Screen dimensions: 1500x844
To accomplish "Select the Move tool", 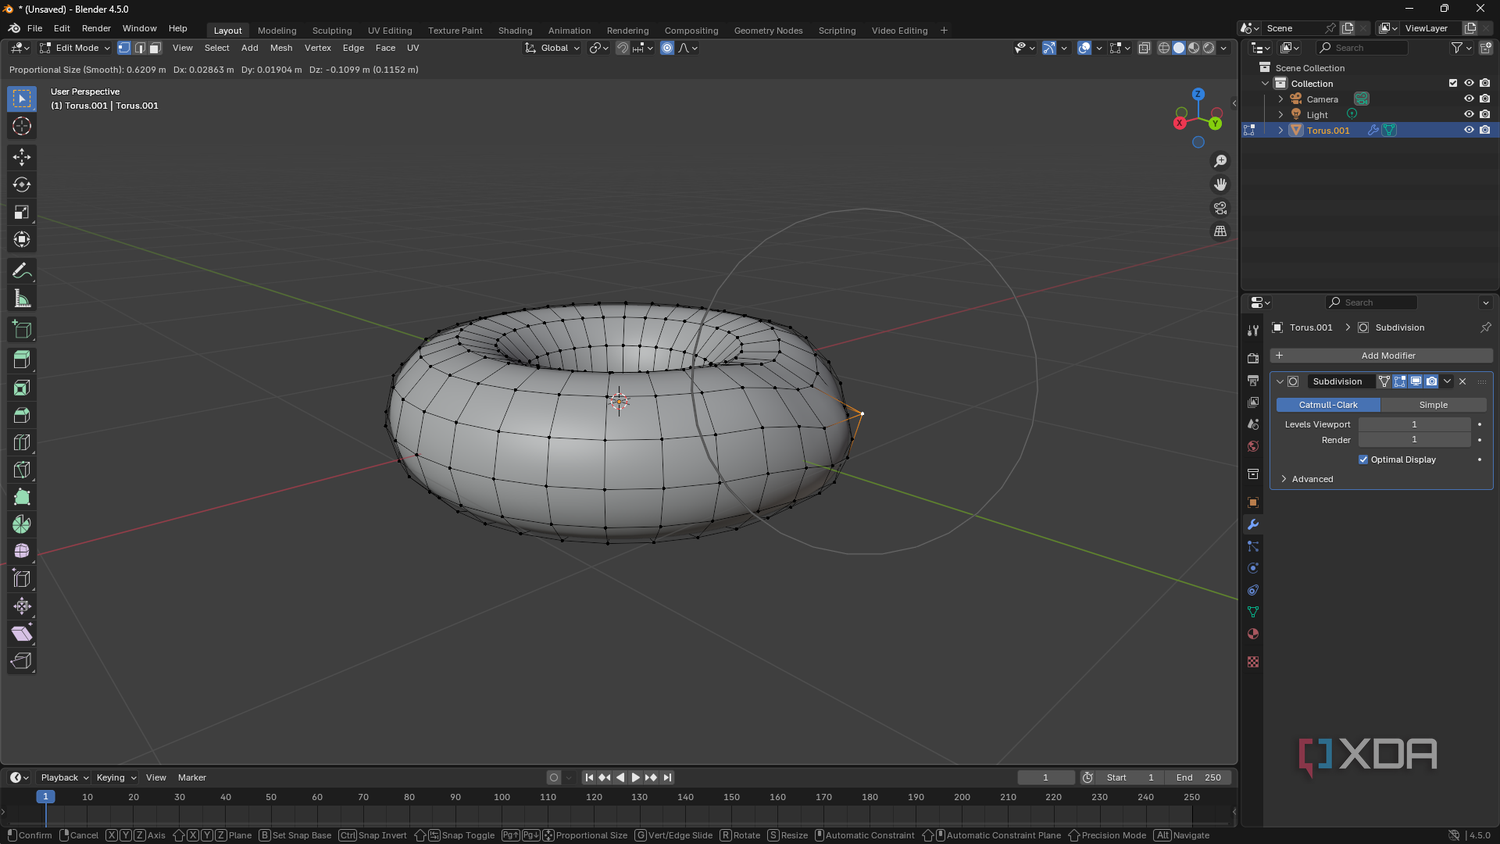I will coord(22,157).
